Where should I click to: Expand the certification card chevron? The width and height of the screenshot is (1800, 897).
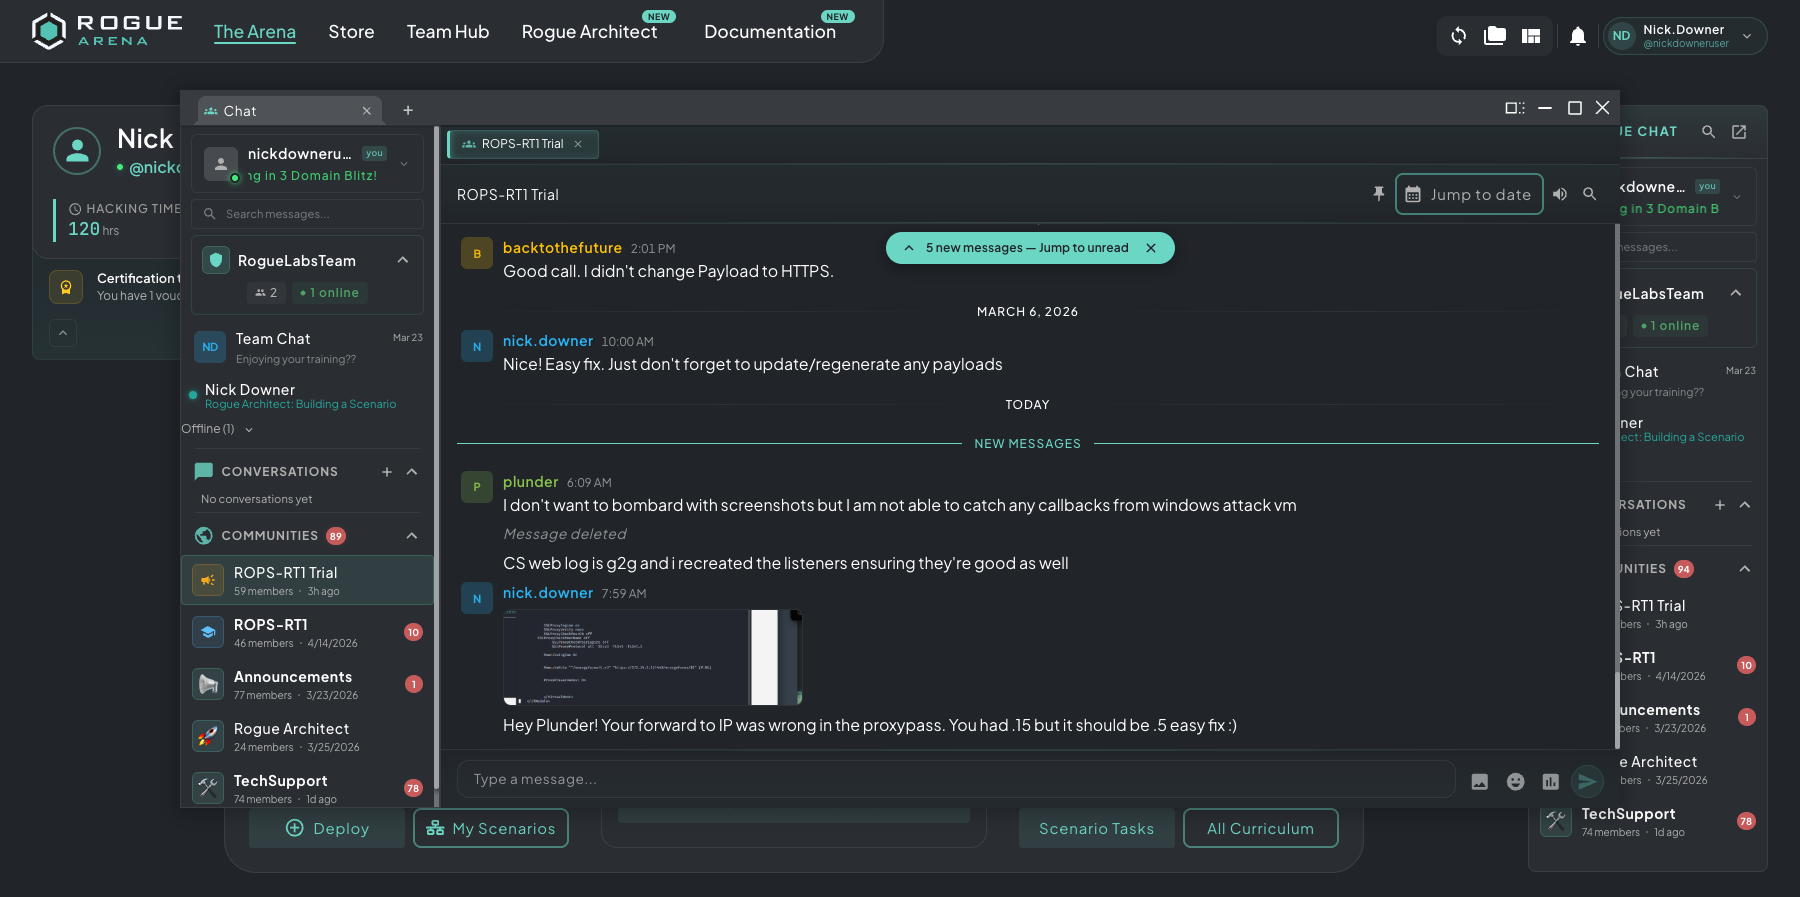[62, 333]
